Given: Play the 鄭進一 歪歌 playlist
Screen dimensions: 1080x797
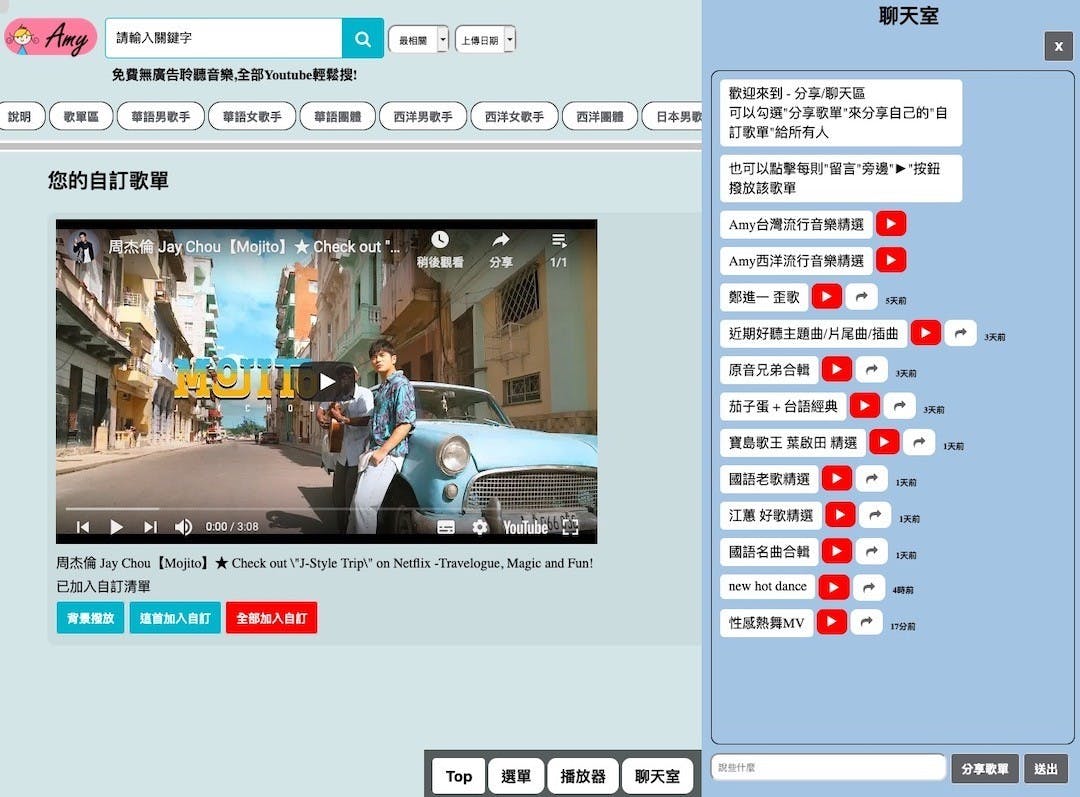Looking at the screenshot, I should coord(827,297).
